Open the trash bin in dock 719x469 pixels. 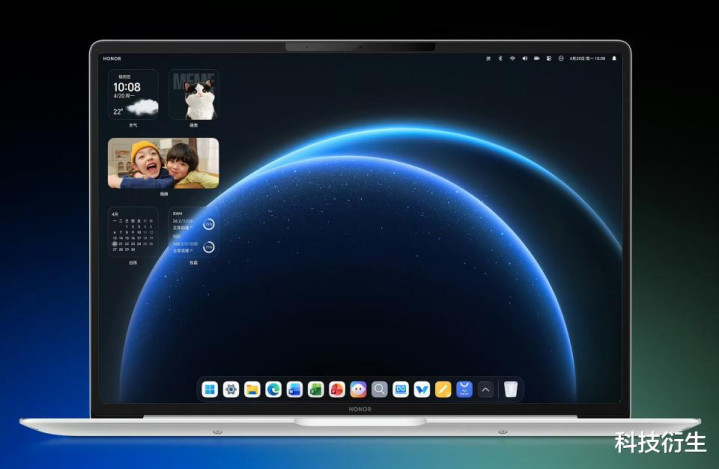(511, 390)
